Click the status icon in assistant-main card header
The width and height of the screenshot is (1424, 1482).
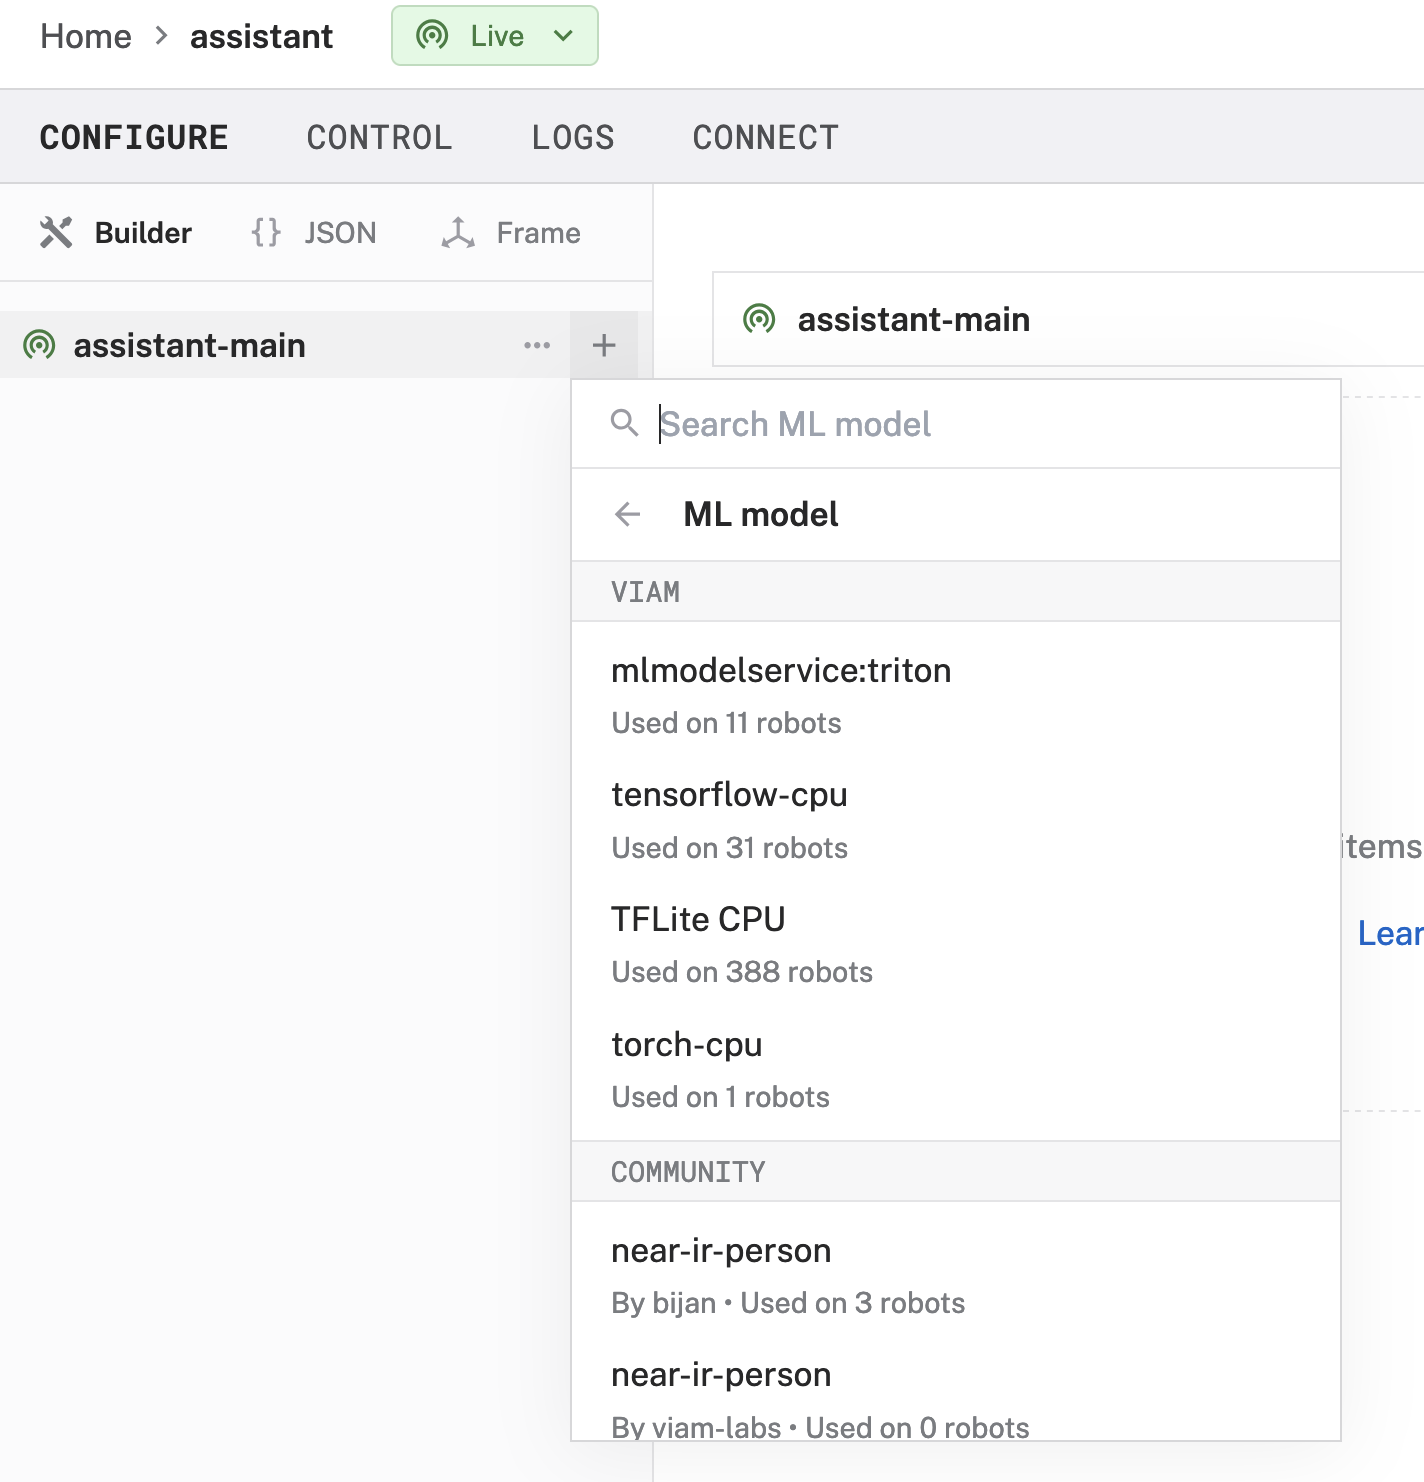[759, 319]
